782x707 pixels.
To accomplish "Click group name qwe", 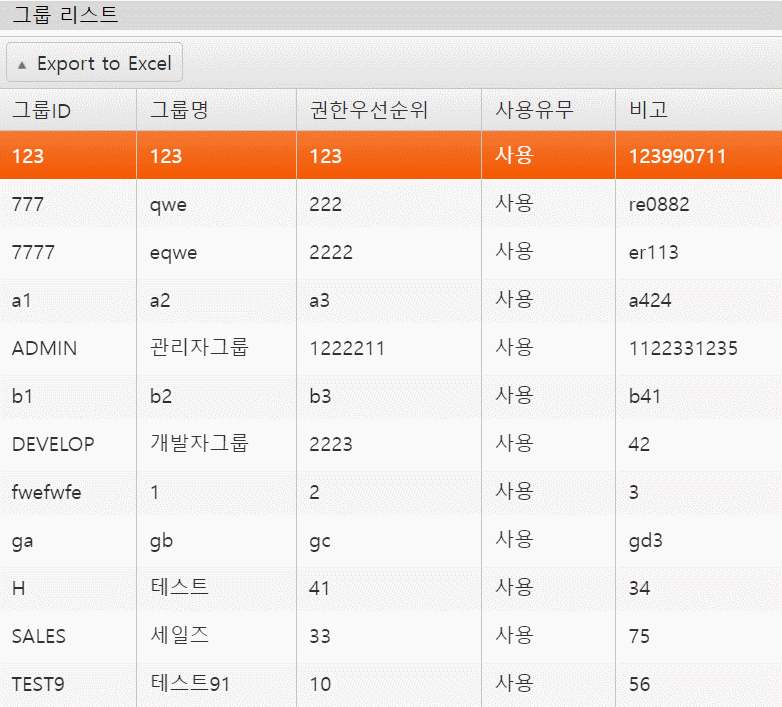I will [169, 205].
